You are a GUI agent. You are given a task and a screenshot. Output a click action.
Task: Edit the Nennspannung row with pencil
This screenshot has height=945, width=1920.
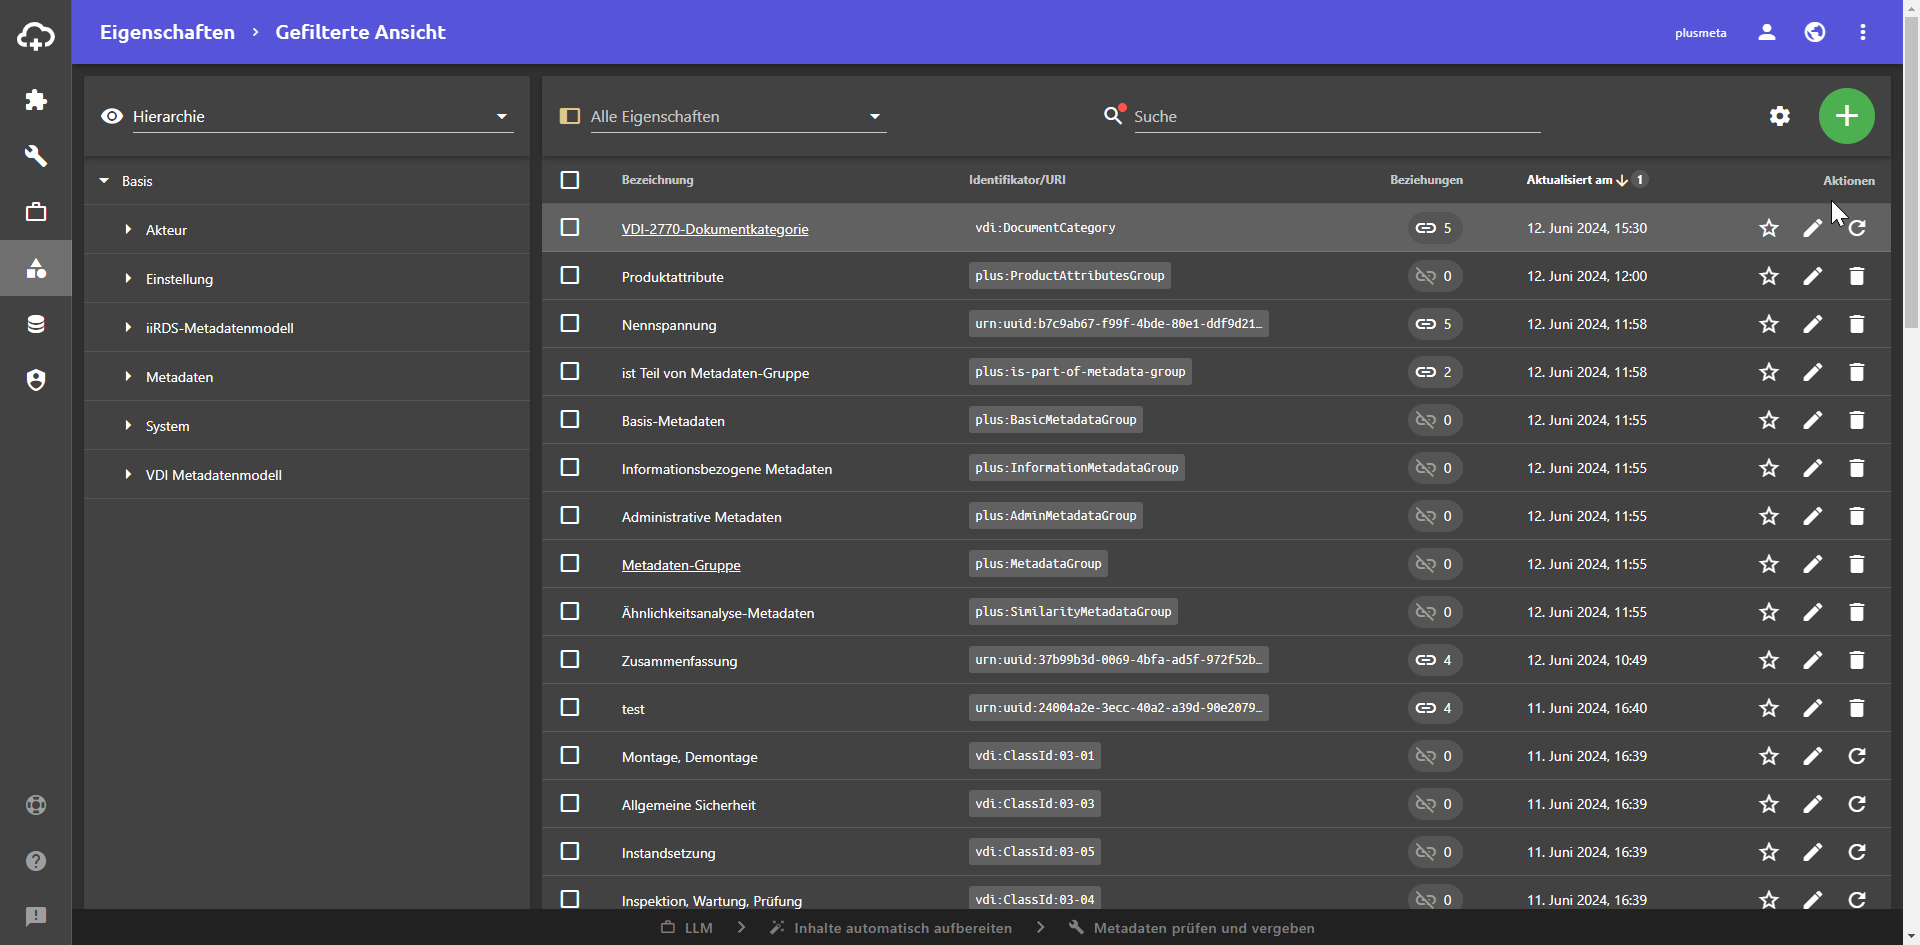[x=1813, y=324]
